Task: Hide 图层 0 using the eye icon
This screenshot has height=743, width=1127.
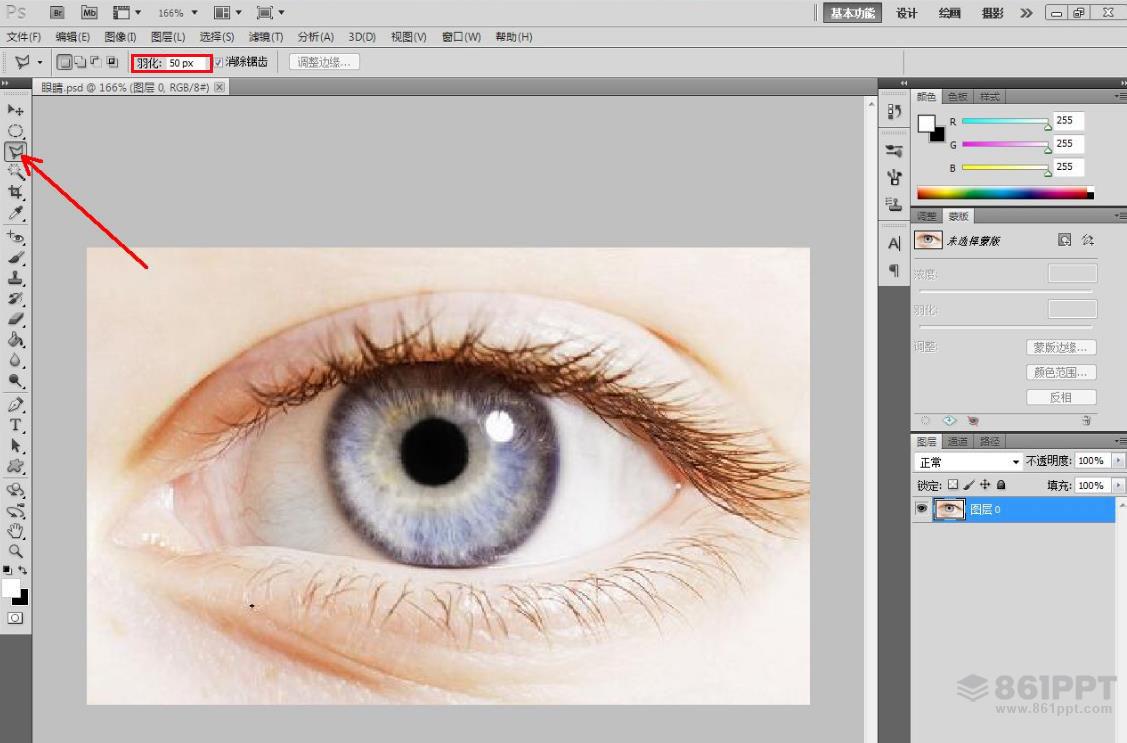Action: [x=922, y=510]
